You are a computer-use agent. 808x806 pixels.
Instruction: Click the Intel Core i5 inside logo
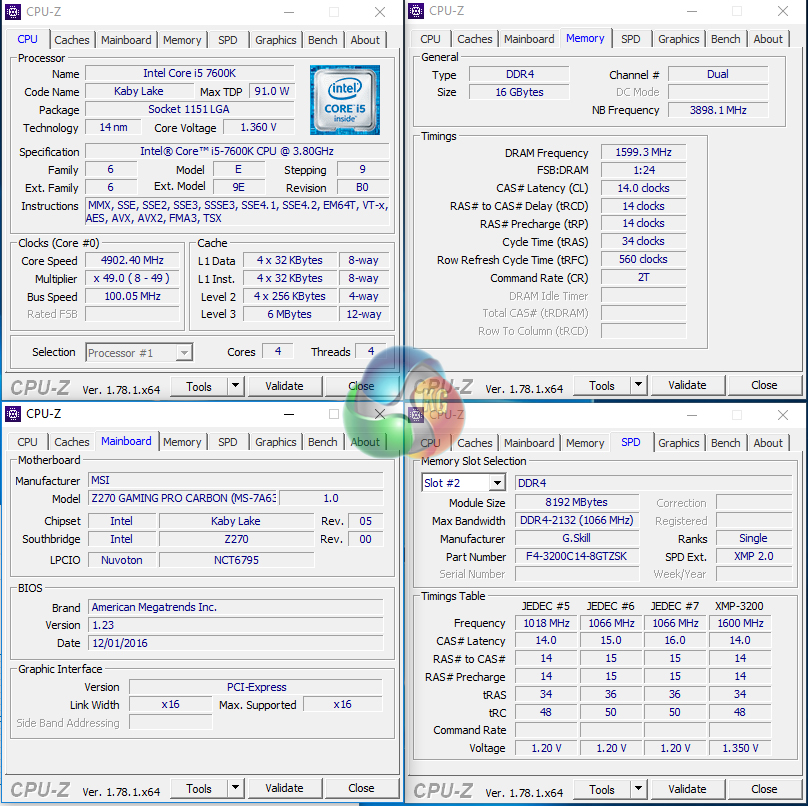tap(344, 100)
